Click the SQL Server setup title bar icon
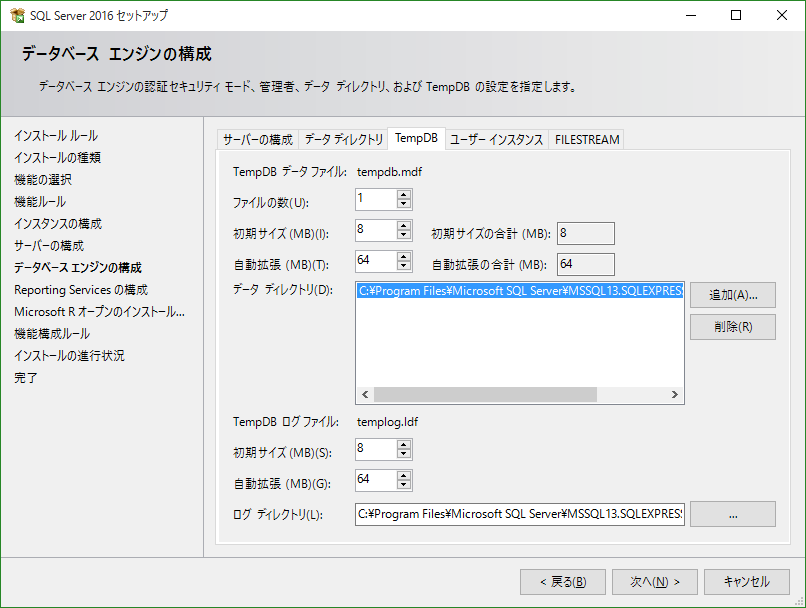806x608 pixels. tap(16, 15)
